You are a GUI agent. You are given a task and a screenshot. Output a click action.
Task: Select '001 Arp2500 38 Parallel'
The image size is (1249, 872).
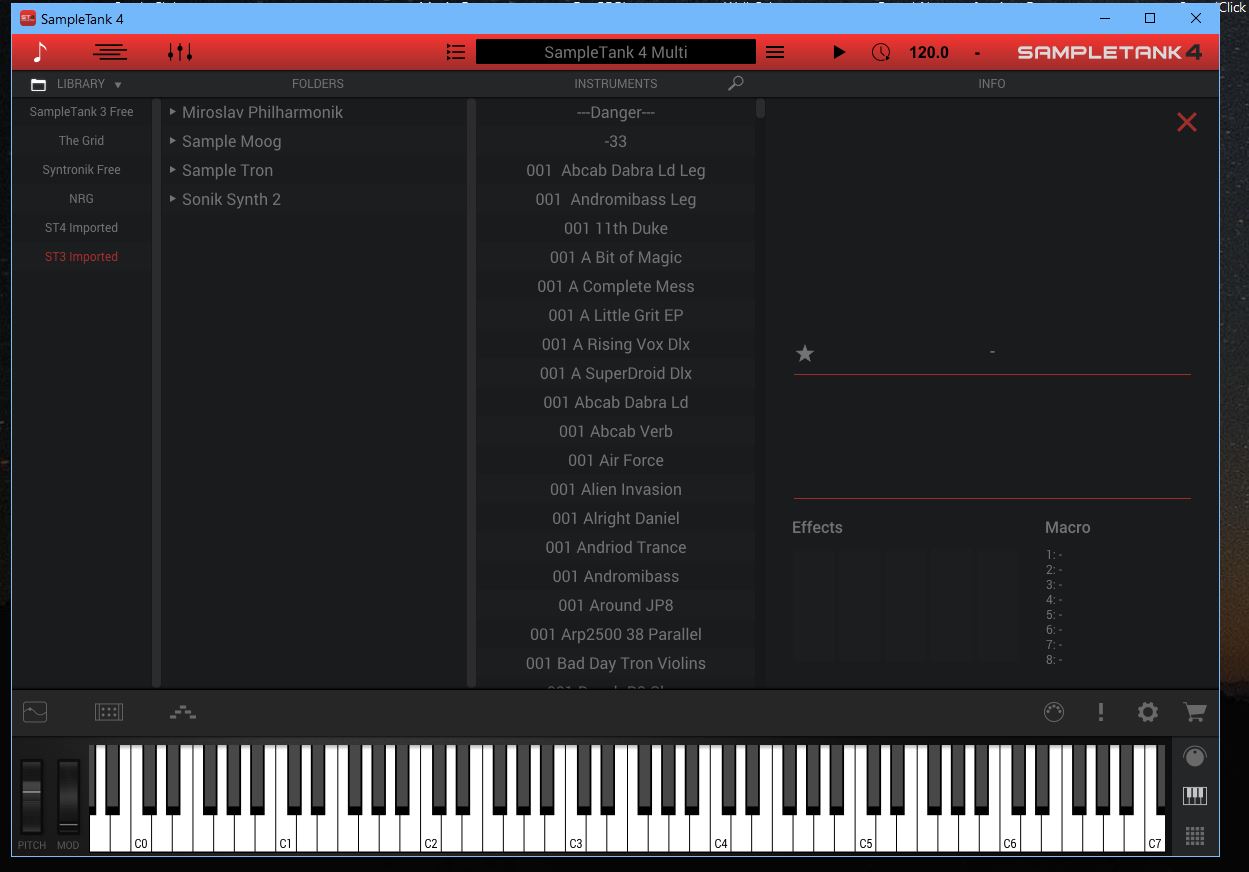coord(616,634)
